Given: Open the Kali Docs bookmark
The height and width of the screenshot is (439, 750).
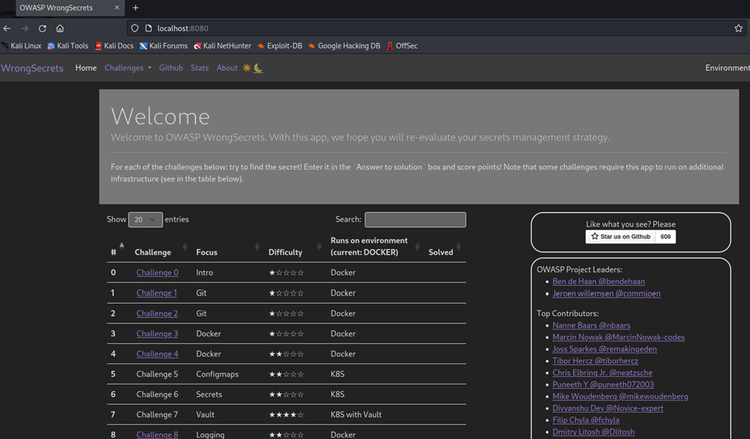Looking at the screenshot, I should pyautogui.click(x=114, y=46).
